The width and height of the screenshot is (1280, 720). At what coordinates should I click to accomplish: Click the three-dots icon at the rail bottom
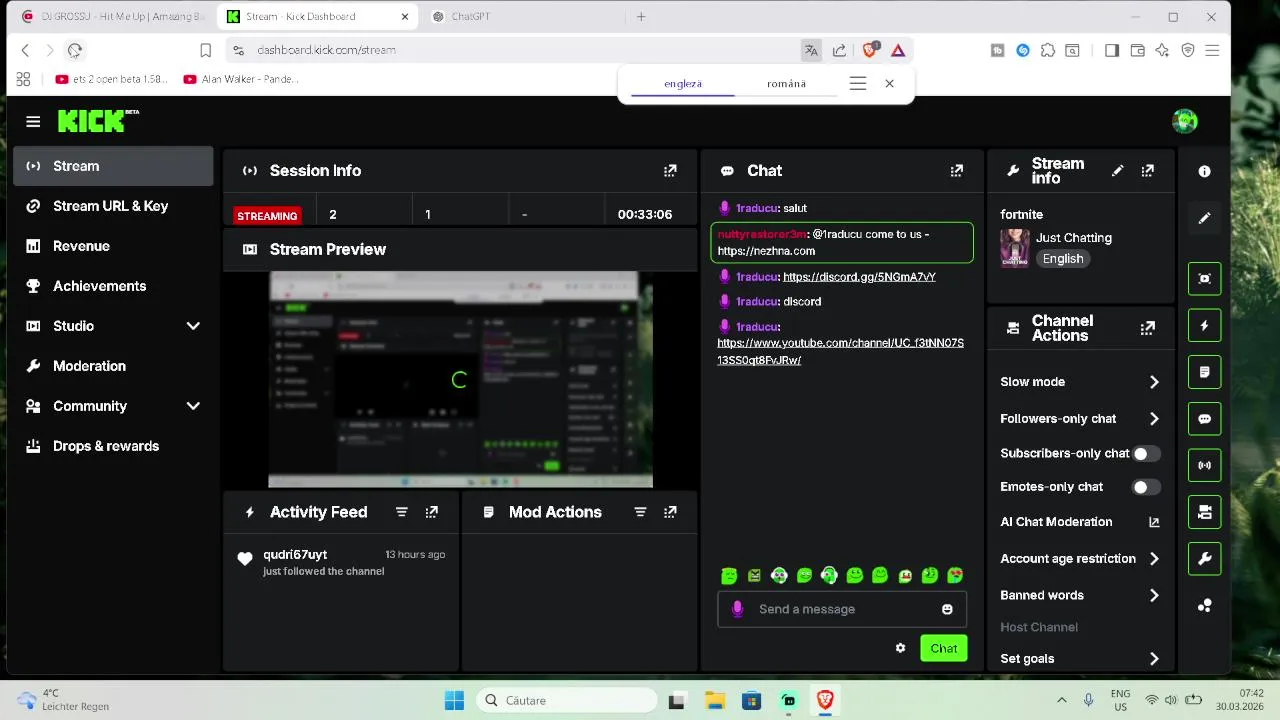[x=1204, y=605]
